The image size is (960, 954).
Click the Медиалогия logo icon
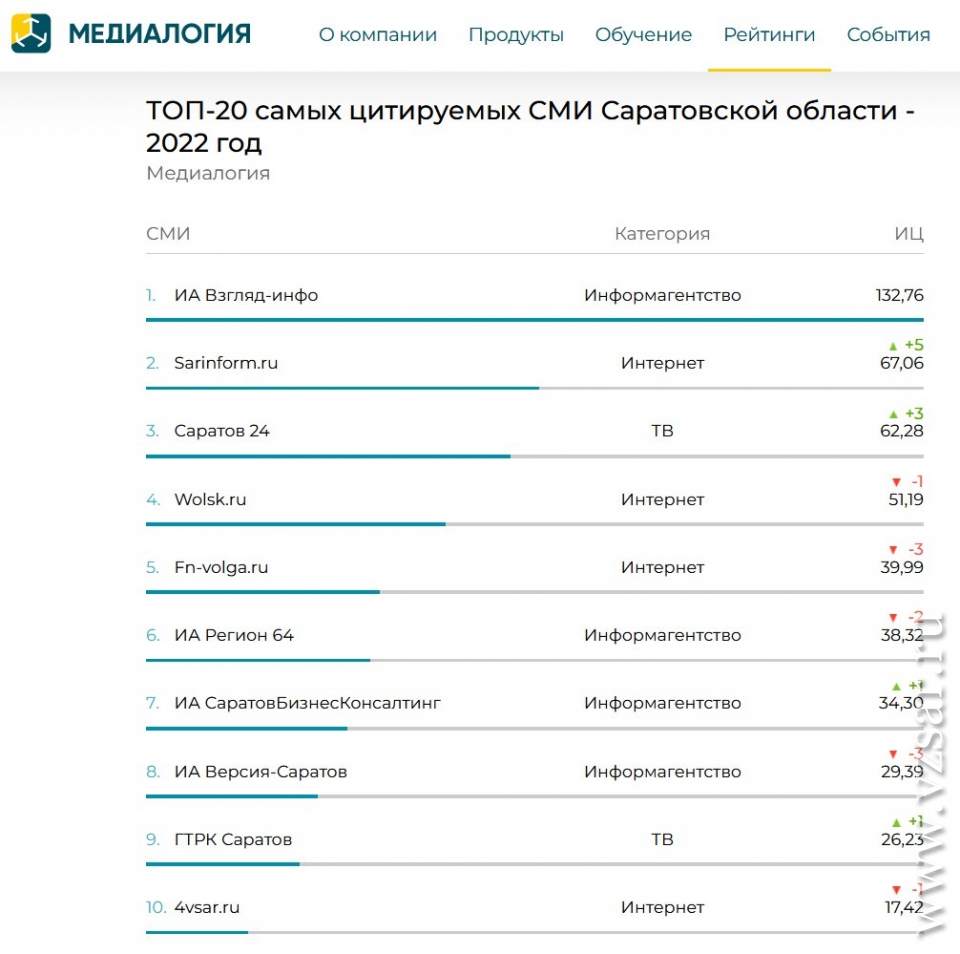click(x=31, y=34)
